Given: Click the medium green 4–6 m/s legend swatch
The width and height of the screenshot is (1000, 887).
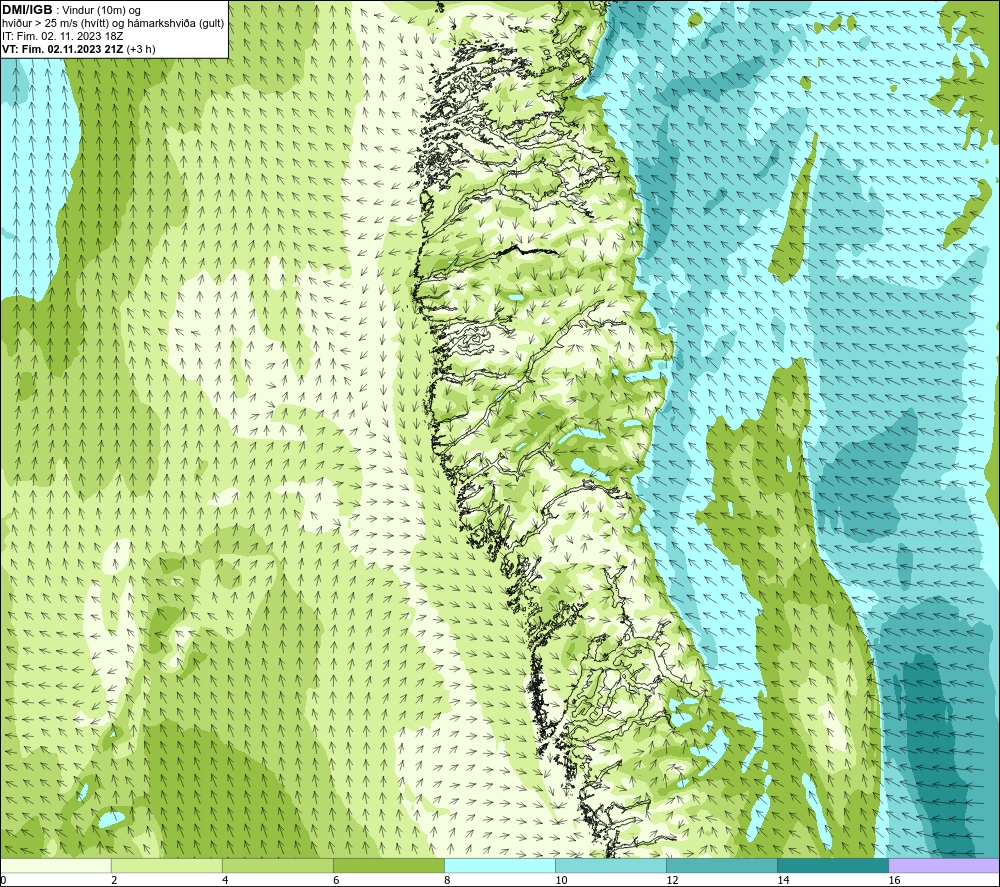Looking at the screenshot, I should (x=277, y=865).
